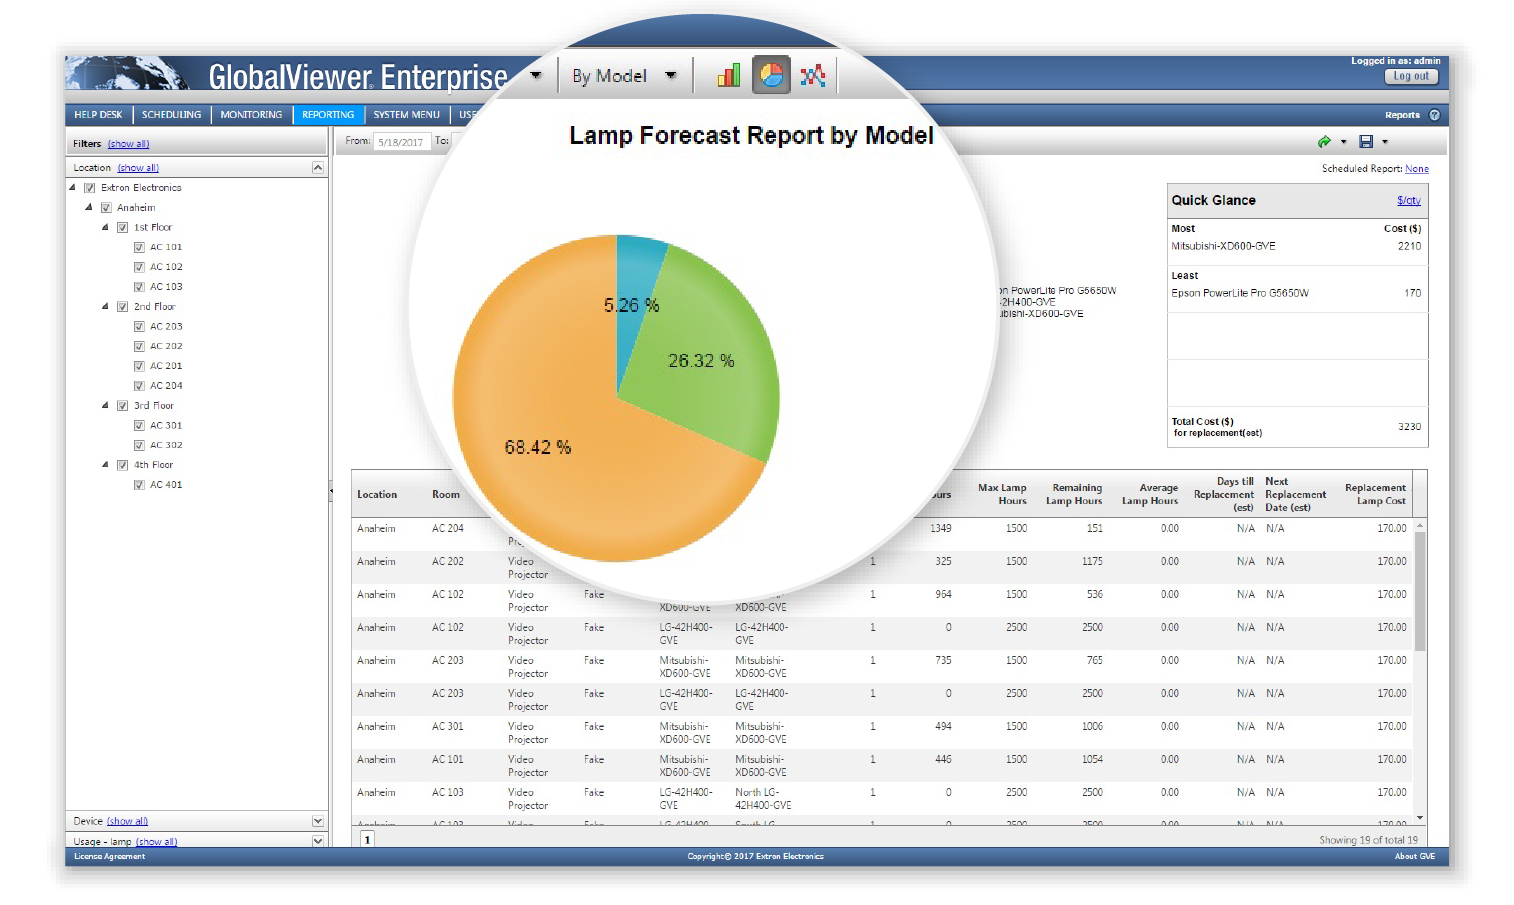
Task: Sort by Next Replacement Date column header
Action: click(x=1295, y=495)
